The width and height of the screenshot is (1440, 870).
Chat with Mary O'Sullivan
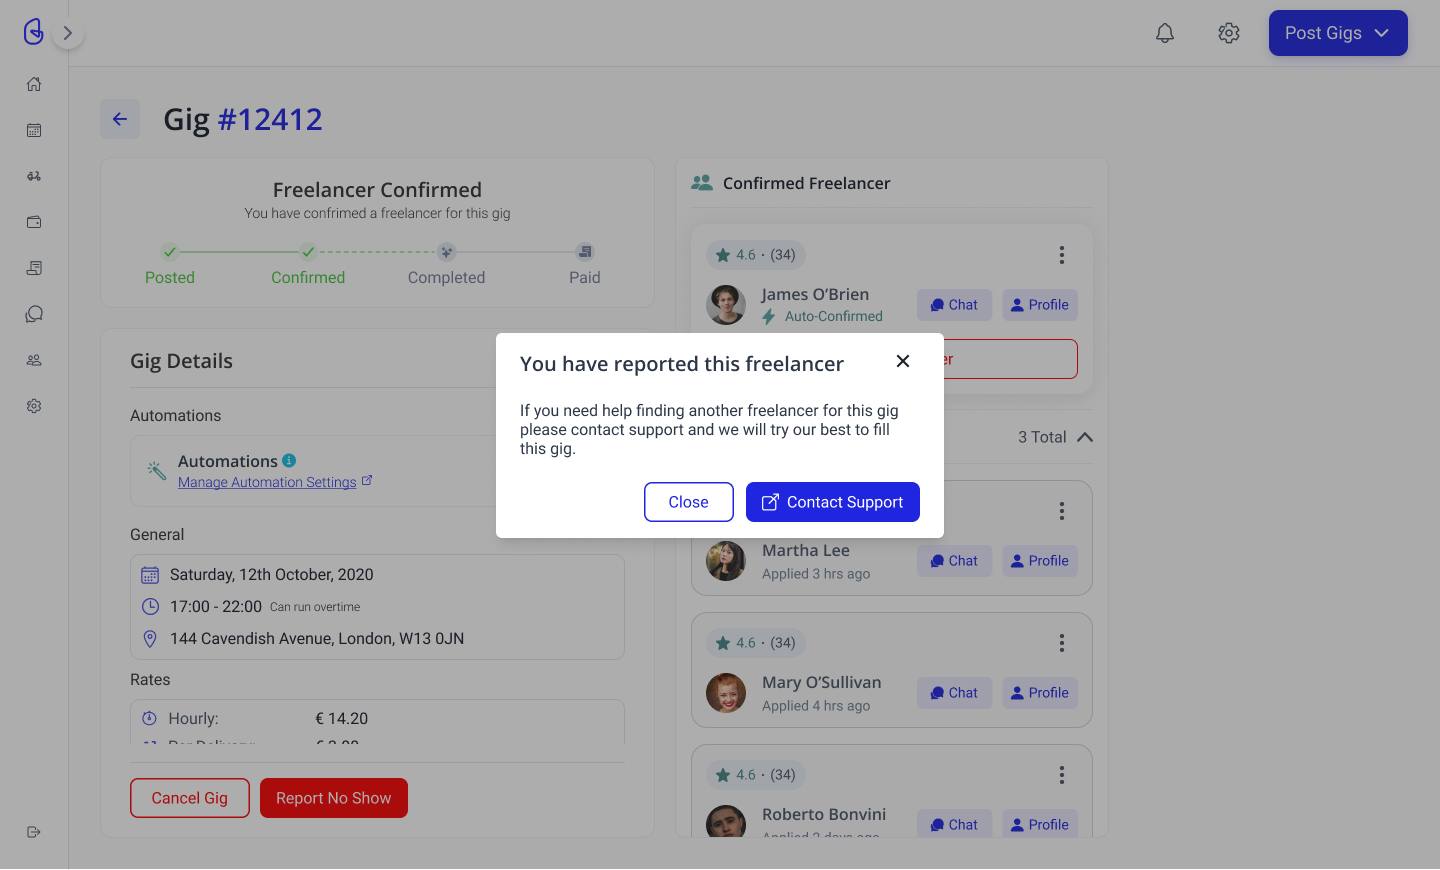pyautogui.click(x=955, y=693)
